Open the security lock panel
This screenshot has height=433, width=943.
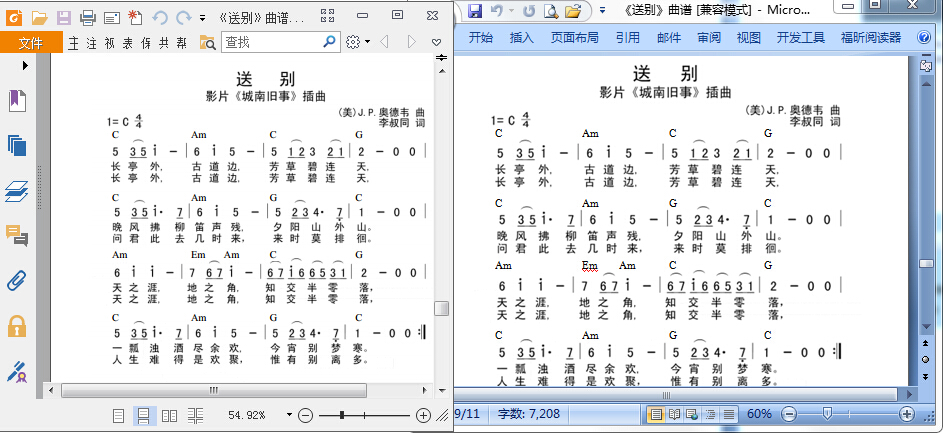(x=17, y=325)
